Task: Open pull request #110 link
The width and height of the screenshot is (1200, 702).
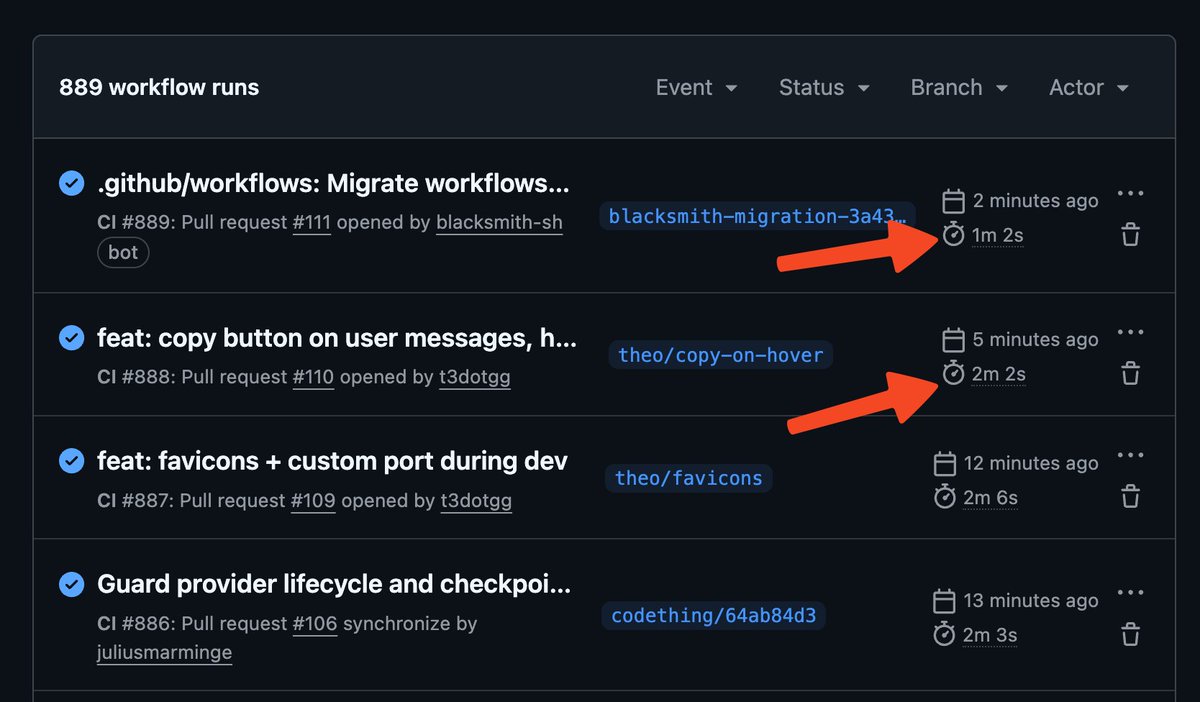Action: click(313, 378)
